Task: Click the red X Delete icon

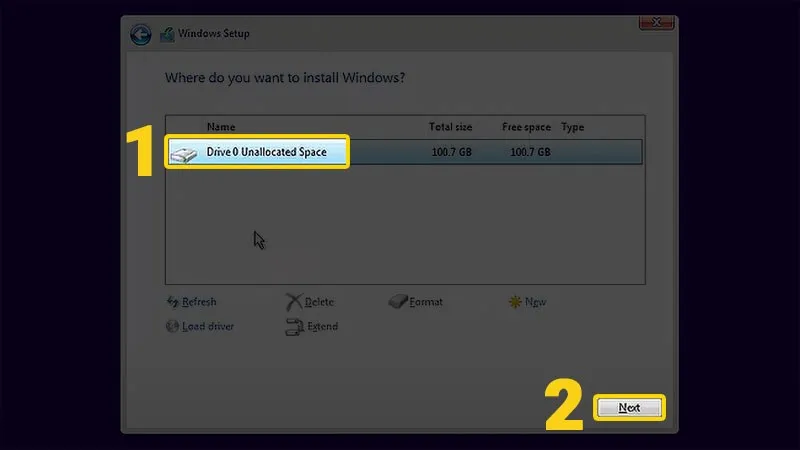Action: (294, 302)
